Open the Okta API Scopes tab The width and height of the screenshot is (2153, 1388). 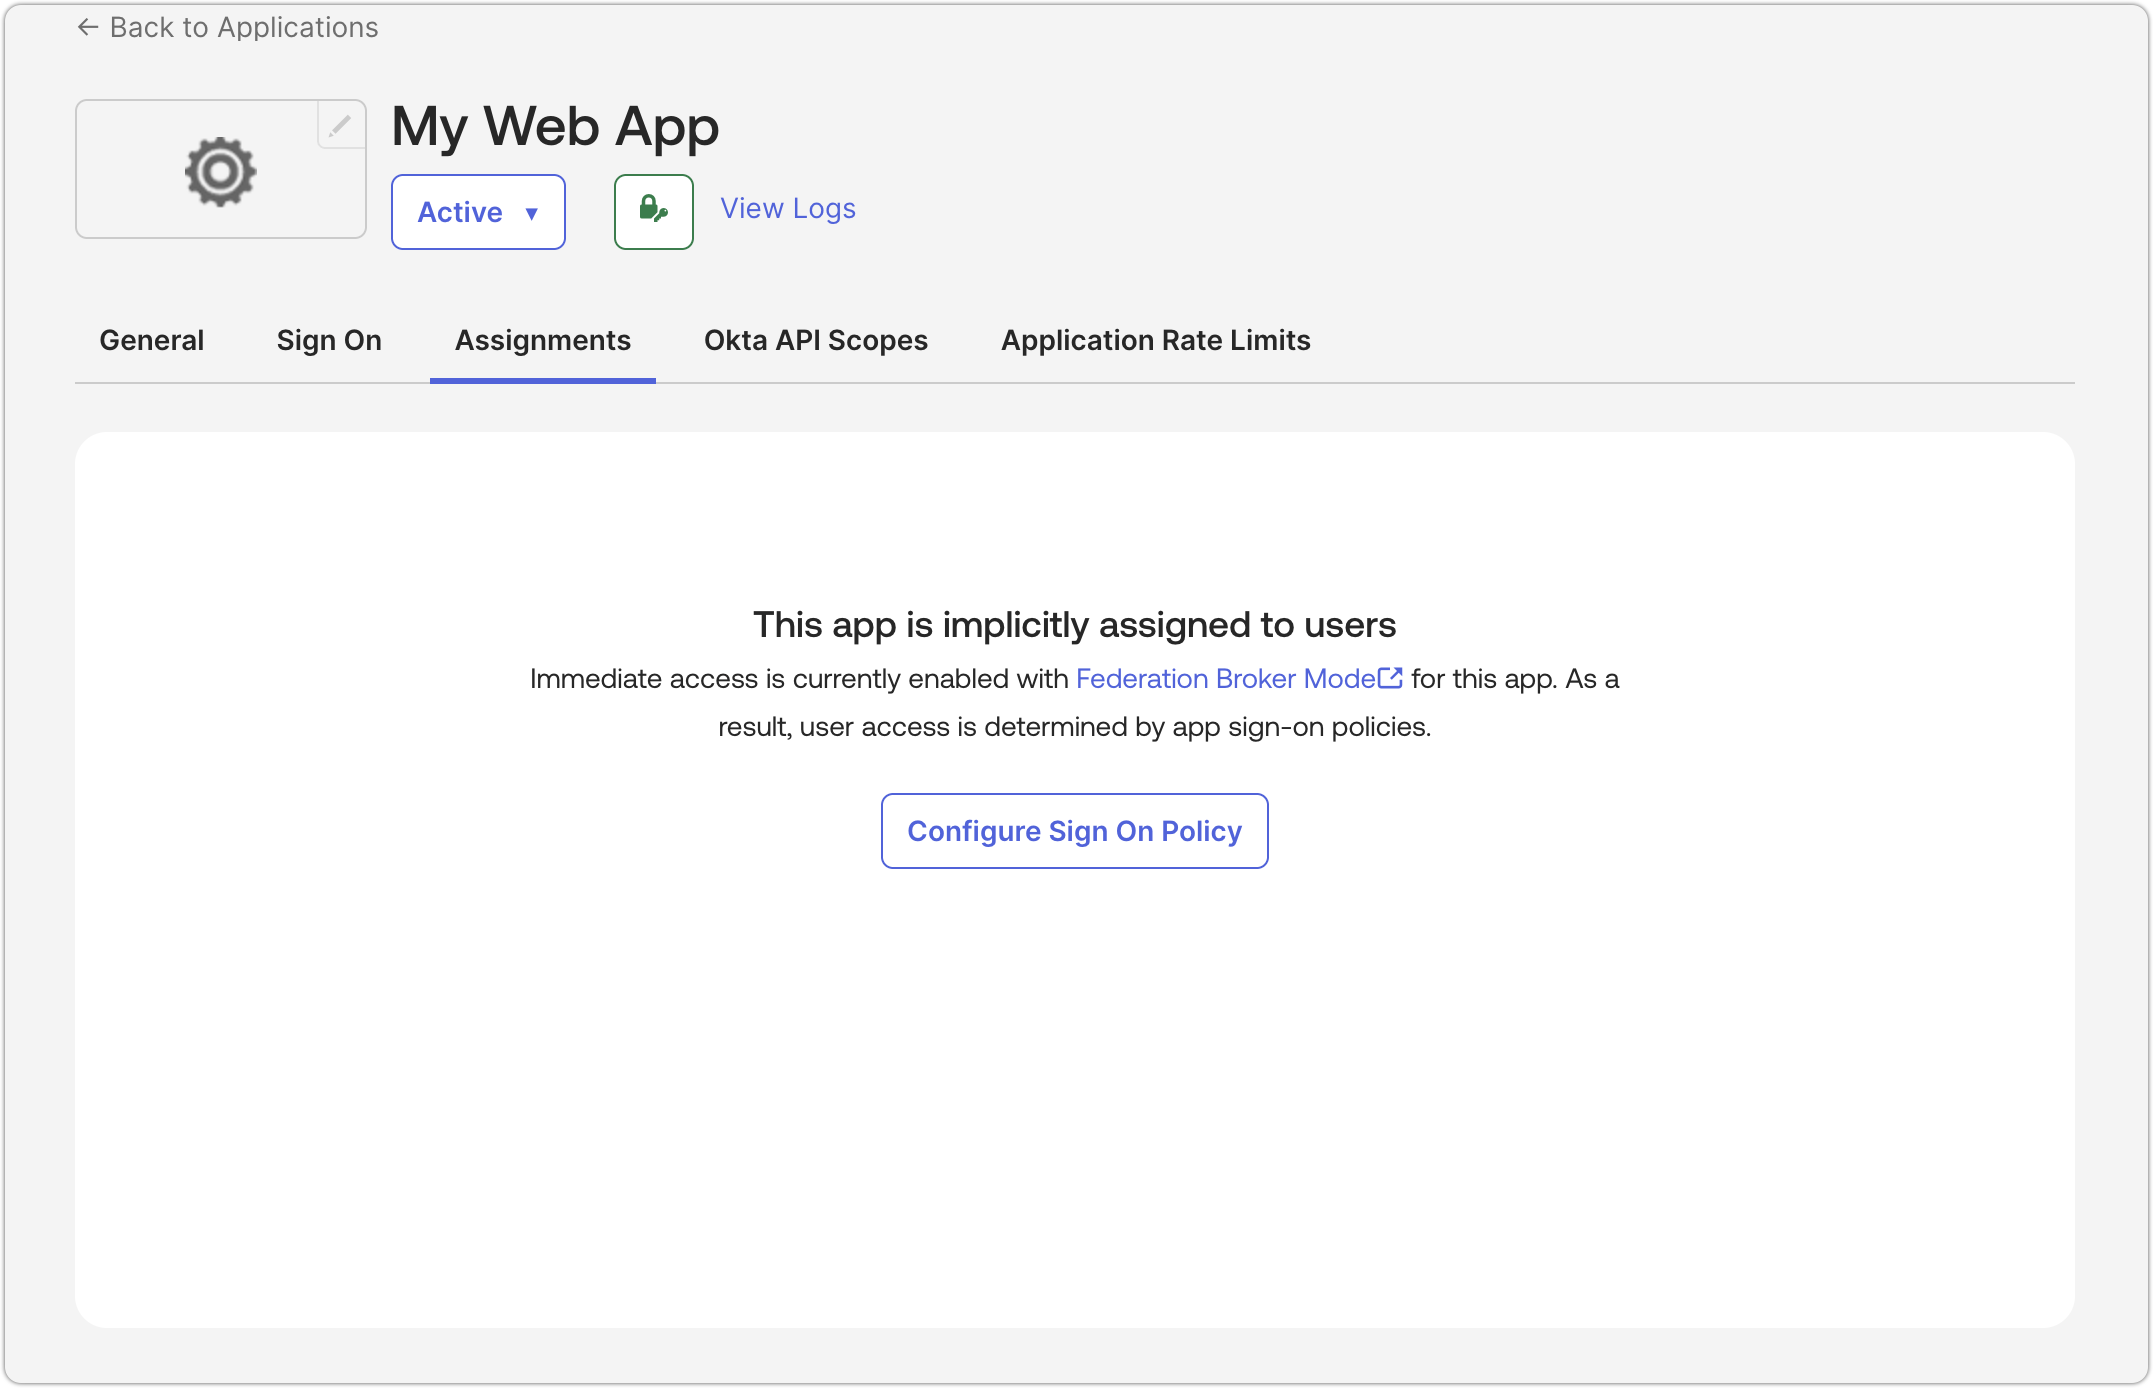[x=816, y=340]
